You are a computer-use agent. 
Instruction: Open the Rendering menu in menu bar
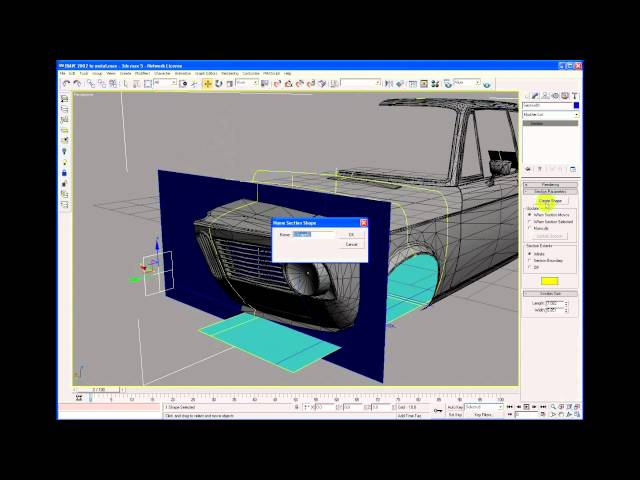[x=229, y=73]
